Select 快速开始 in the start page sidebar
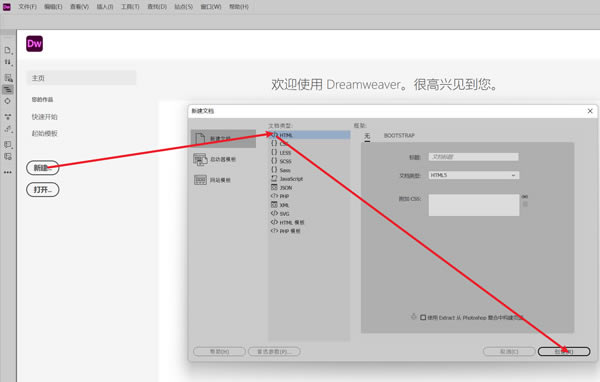This screenshot has width=600, height=382. pos(44,117)
